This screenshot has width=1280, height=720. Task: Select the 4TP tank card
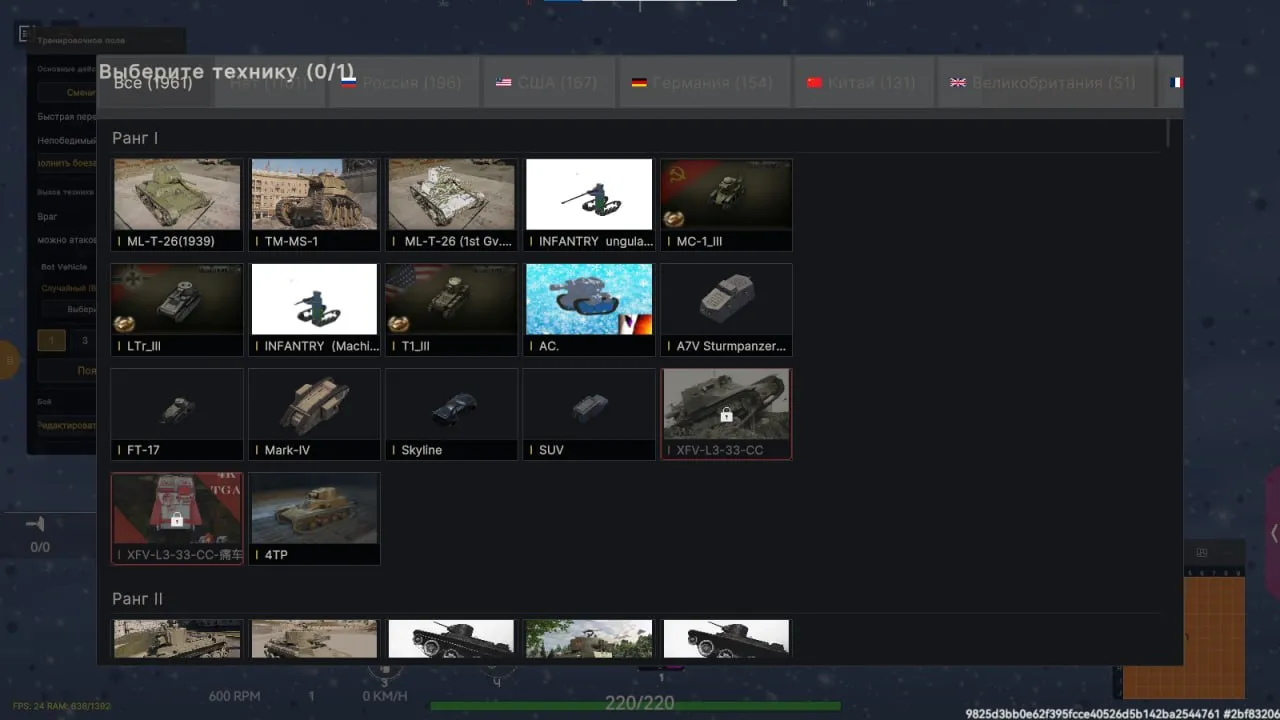tap(314, 518)
